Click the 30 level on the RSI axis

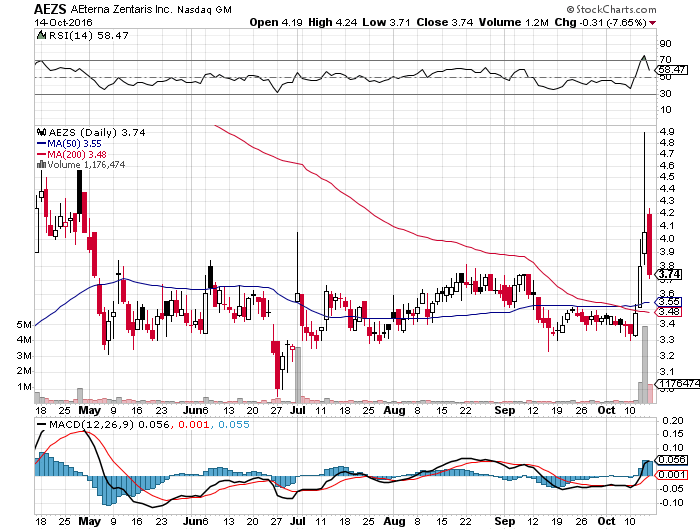click(665, 93)
